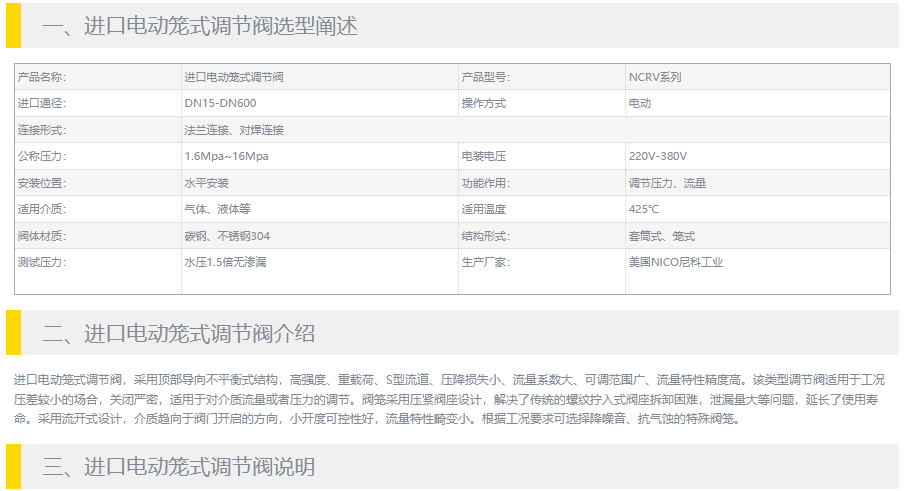Select the 425℃ temperature value
Viewport: 907px width, 491px height.
click(643, 209)
